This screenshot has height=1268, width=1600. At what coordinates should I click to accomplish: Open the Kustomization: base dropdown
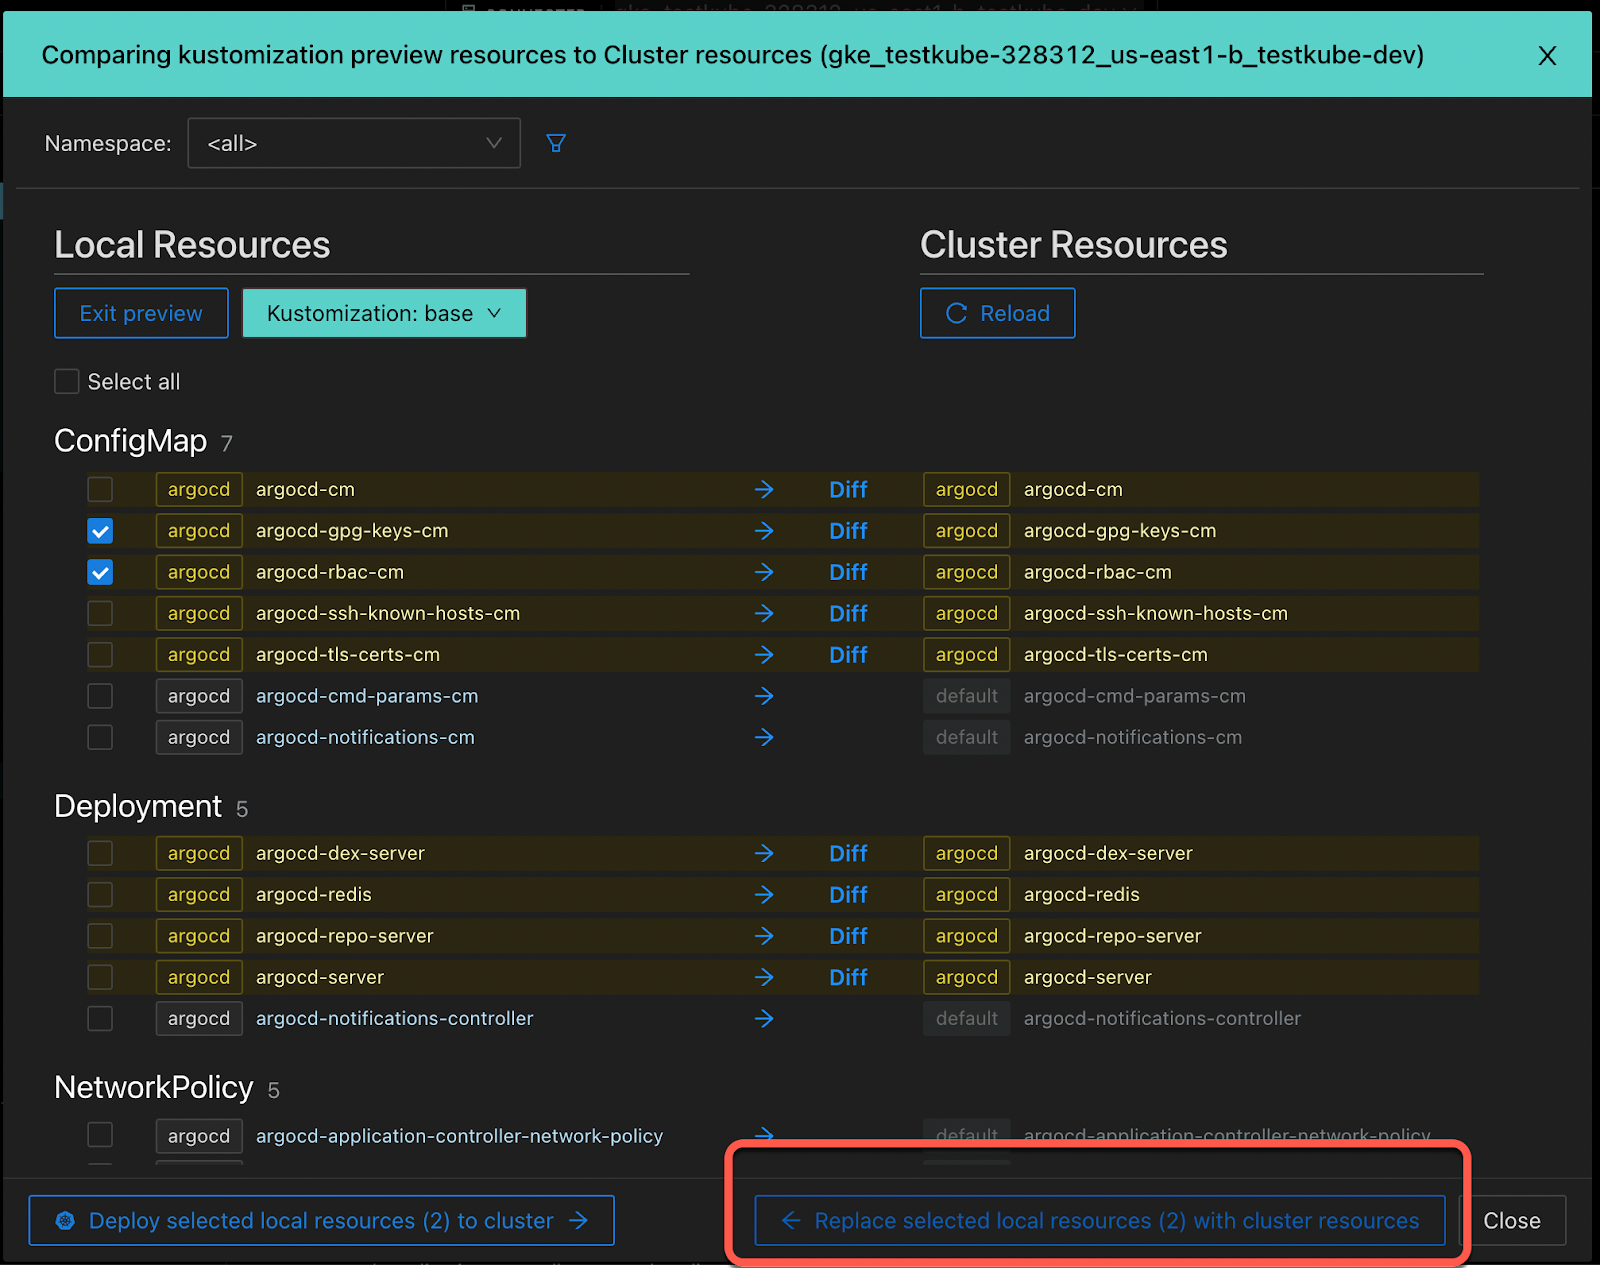pyautogui.click(x=384, y=313)
